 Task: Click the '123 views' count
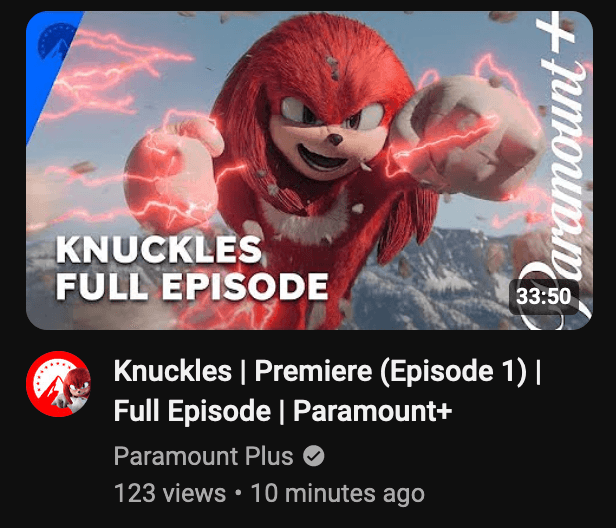pos(170,493)
